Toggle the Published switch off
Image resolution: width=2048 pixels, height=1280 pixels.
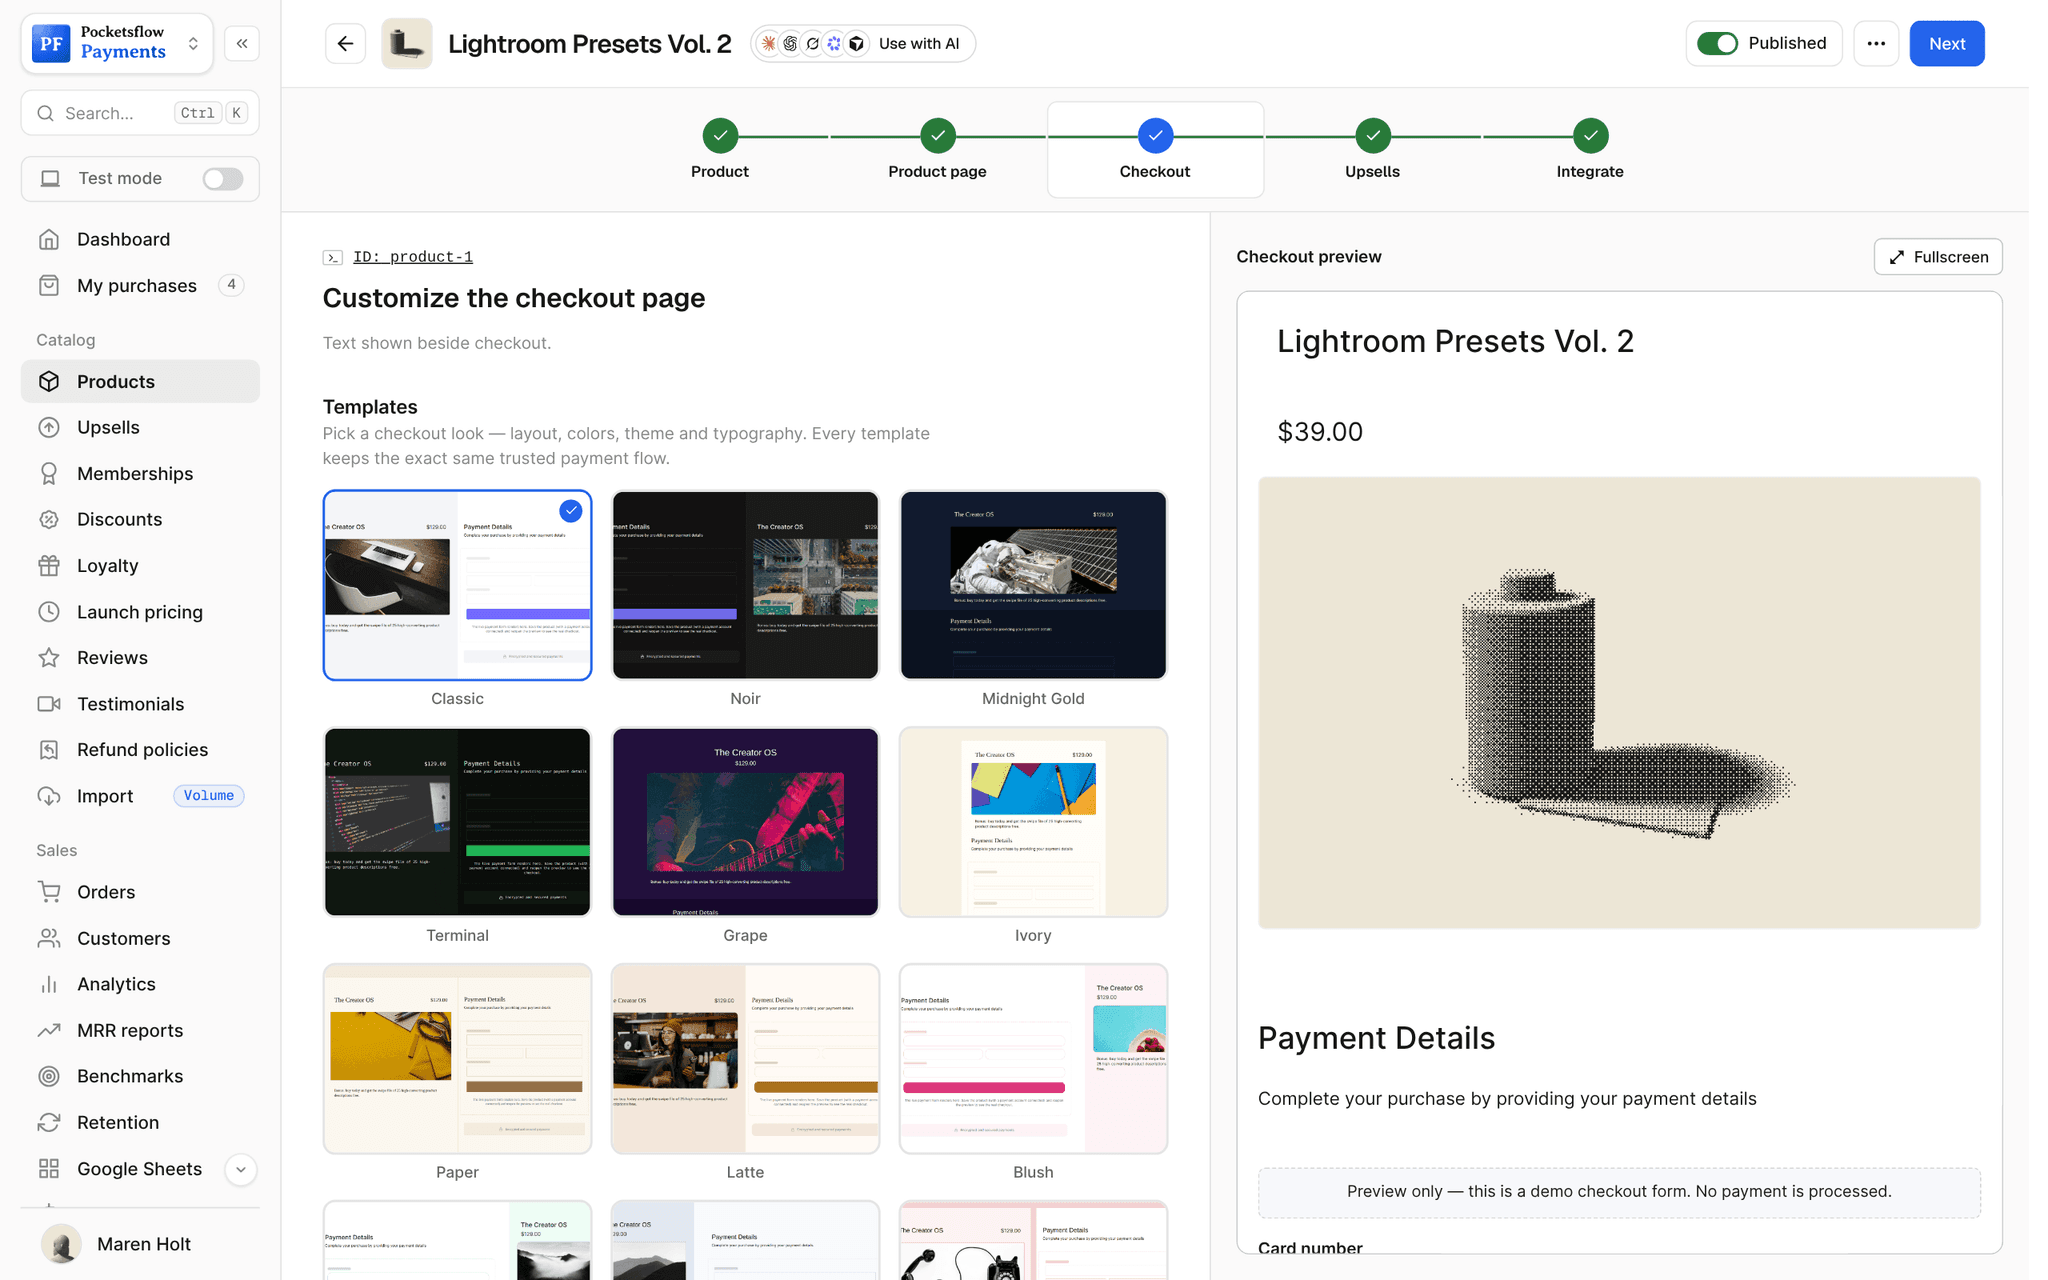tap(1718, 44)
